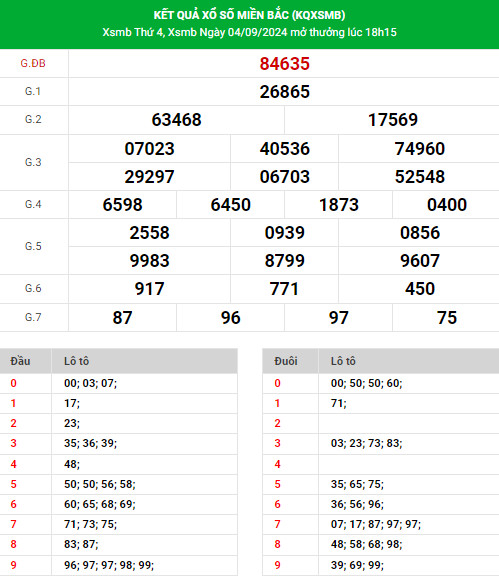Click the Đuôi column header
This screenshot has width=499, height=577.
point(286,361)
